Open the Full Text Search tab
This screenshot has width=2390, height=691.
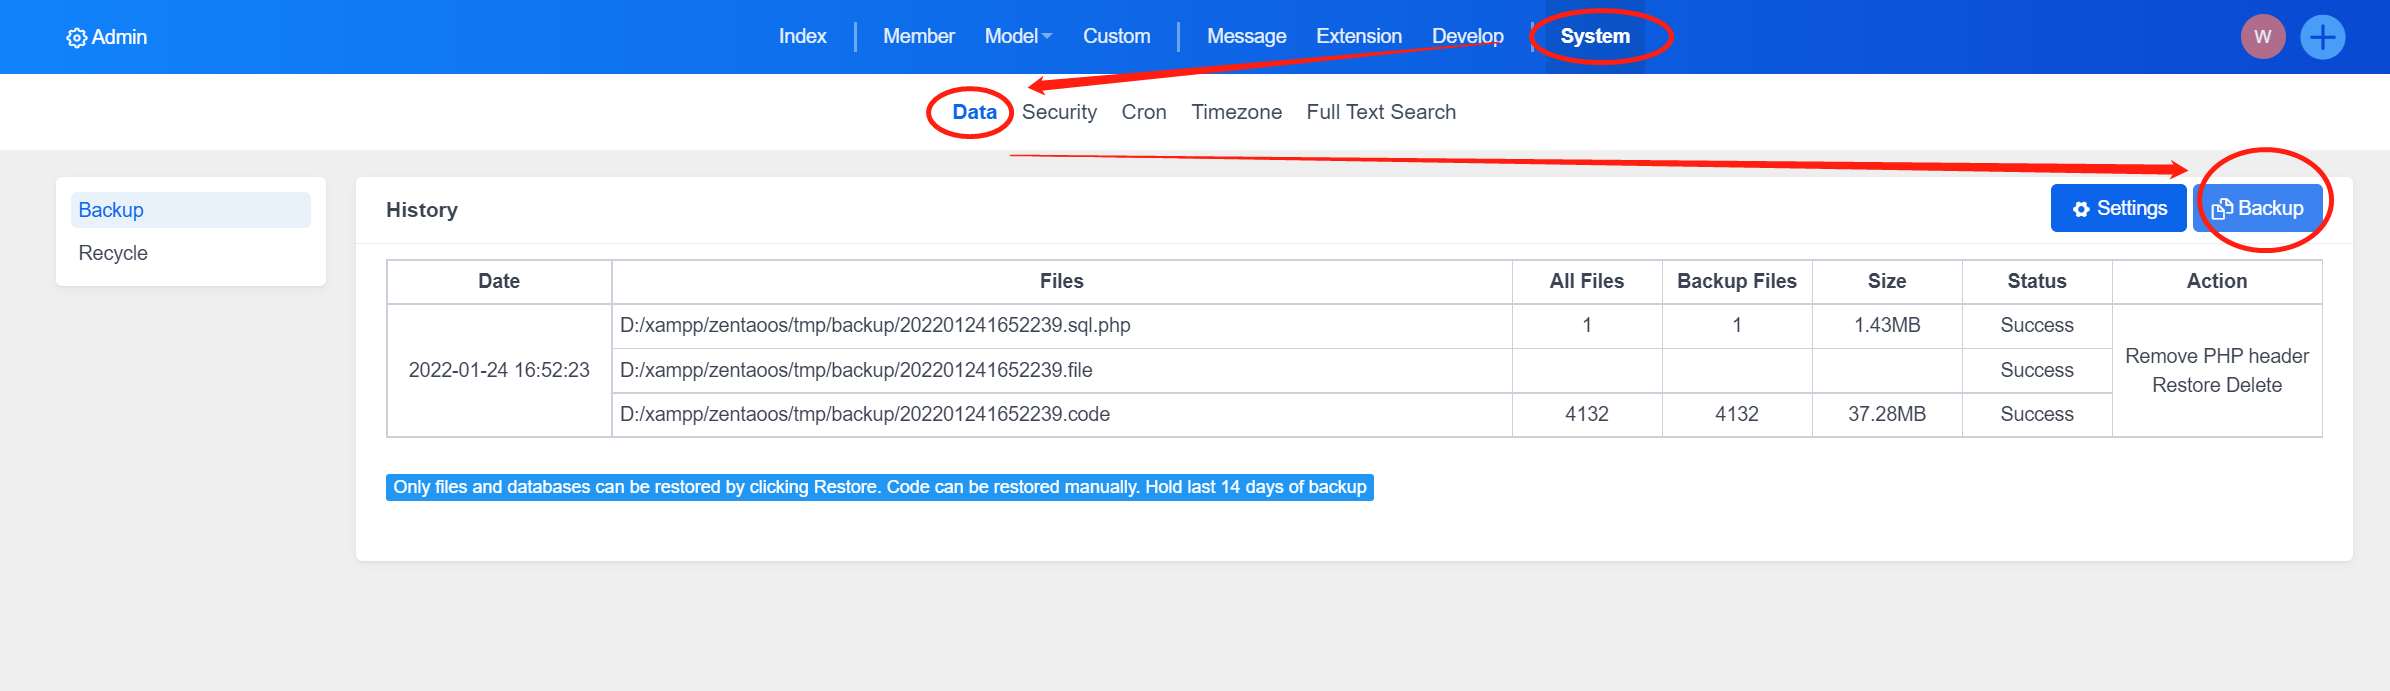(1380, 112)
